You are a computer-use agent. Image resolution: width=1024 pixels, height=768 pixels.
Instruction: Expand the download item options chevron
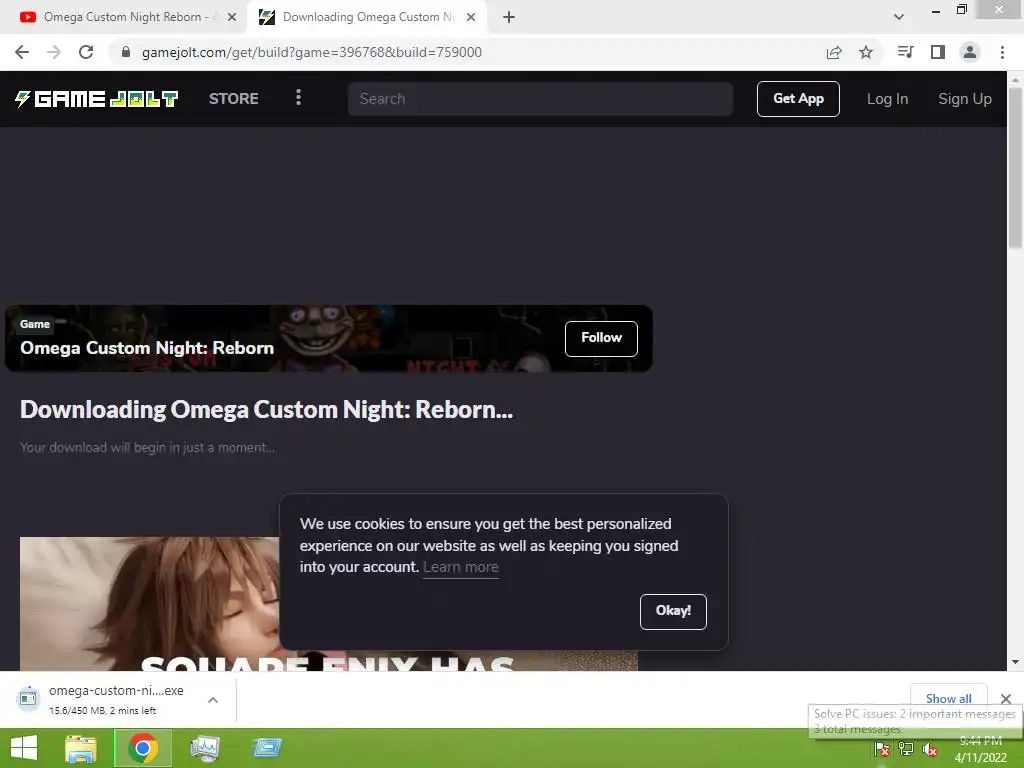pyautogui.click(x=213, y=699)
